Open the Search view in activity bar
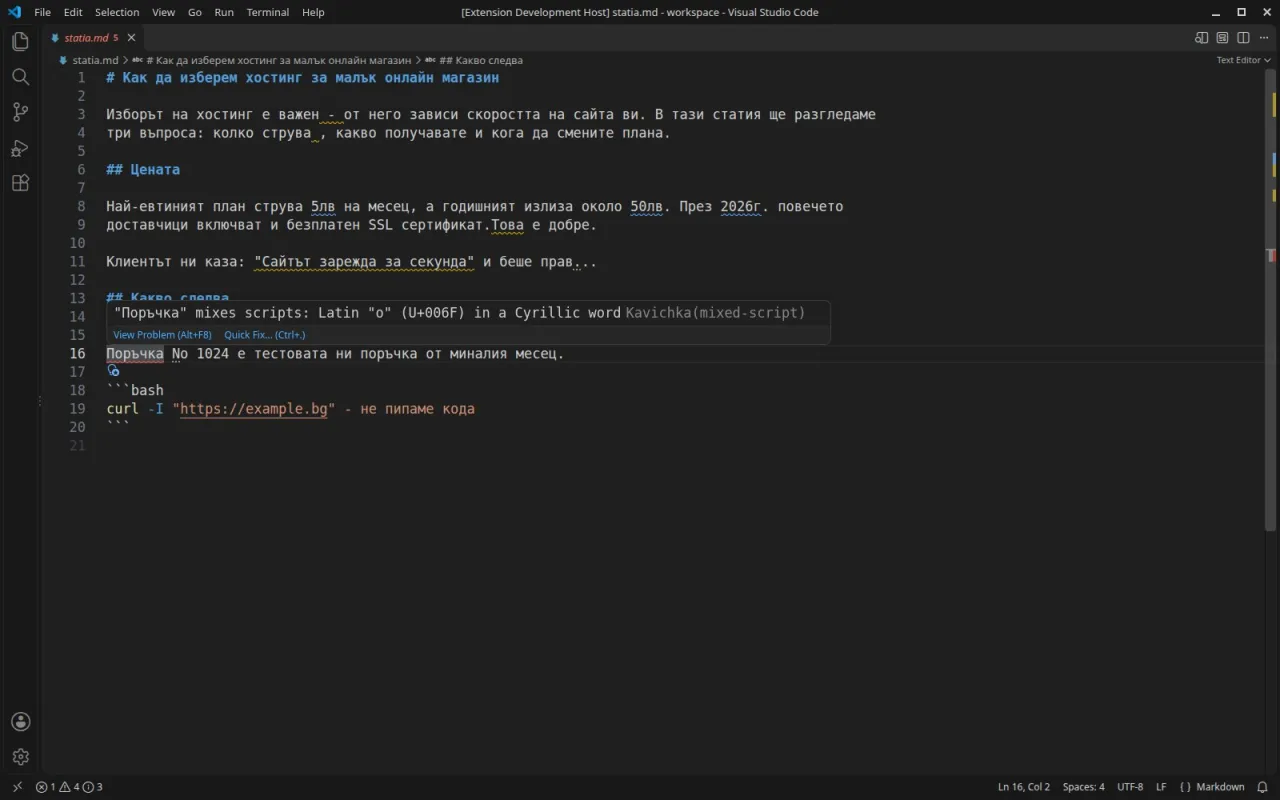This screenshot has width=1280, height=800. coord(20,77)
